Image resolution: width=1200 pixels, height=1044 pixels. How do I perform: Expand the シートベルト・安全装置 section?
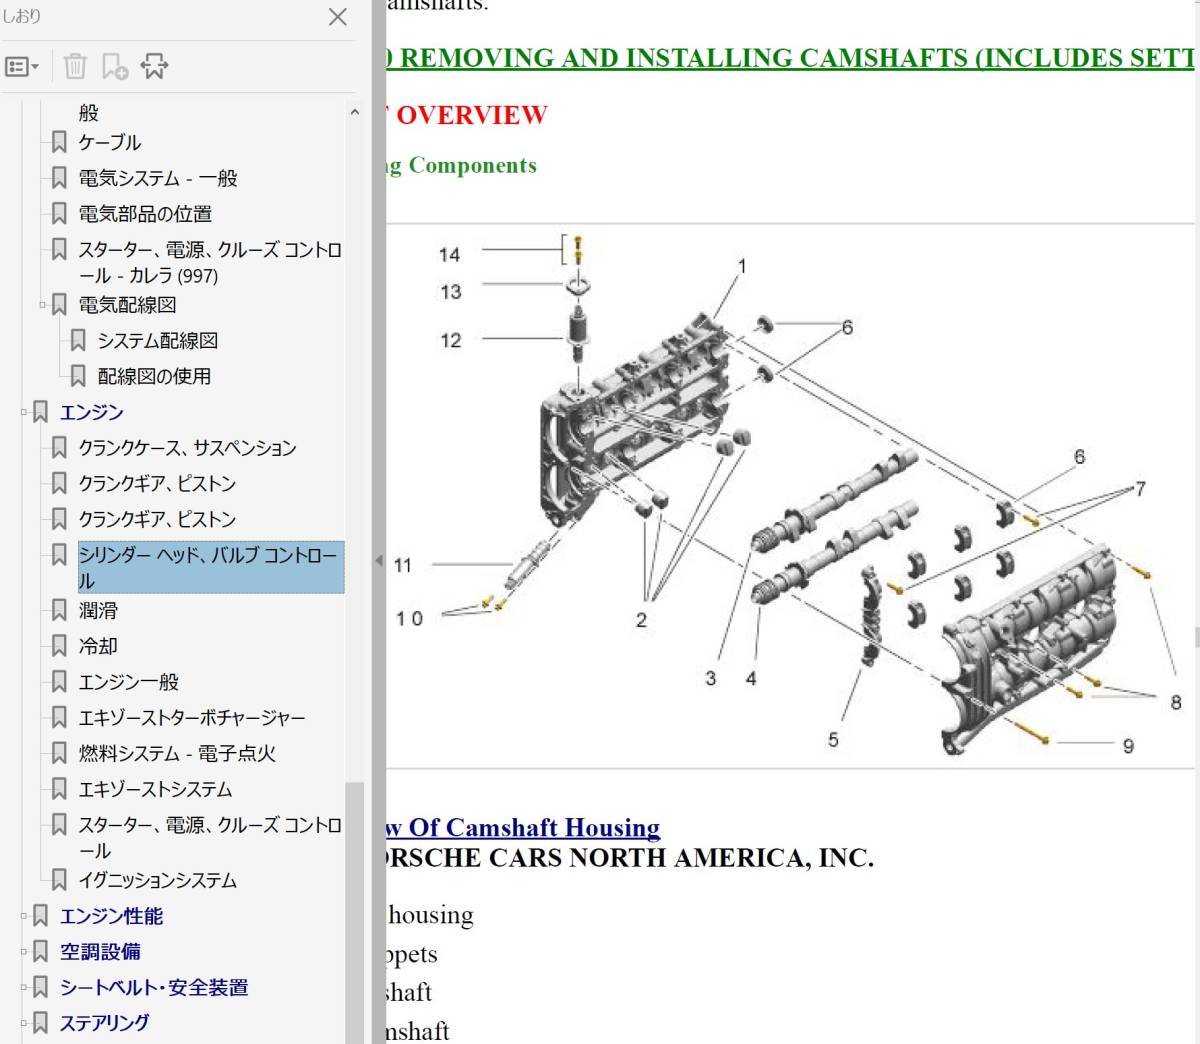click(x=24, y=987)
